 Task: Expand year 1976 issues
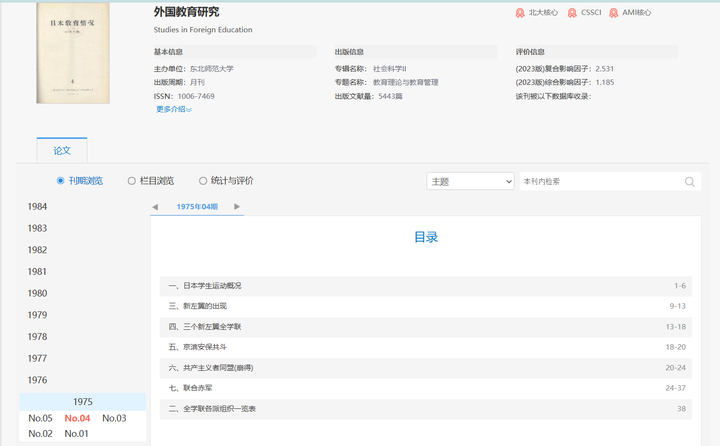tap(37, 380)
